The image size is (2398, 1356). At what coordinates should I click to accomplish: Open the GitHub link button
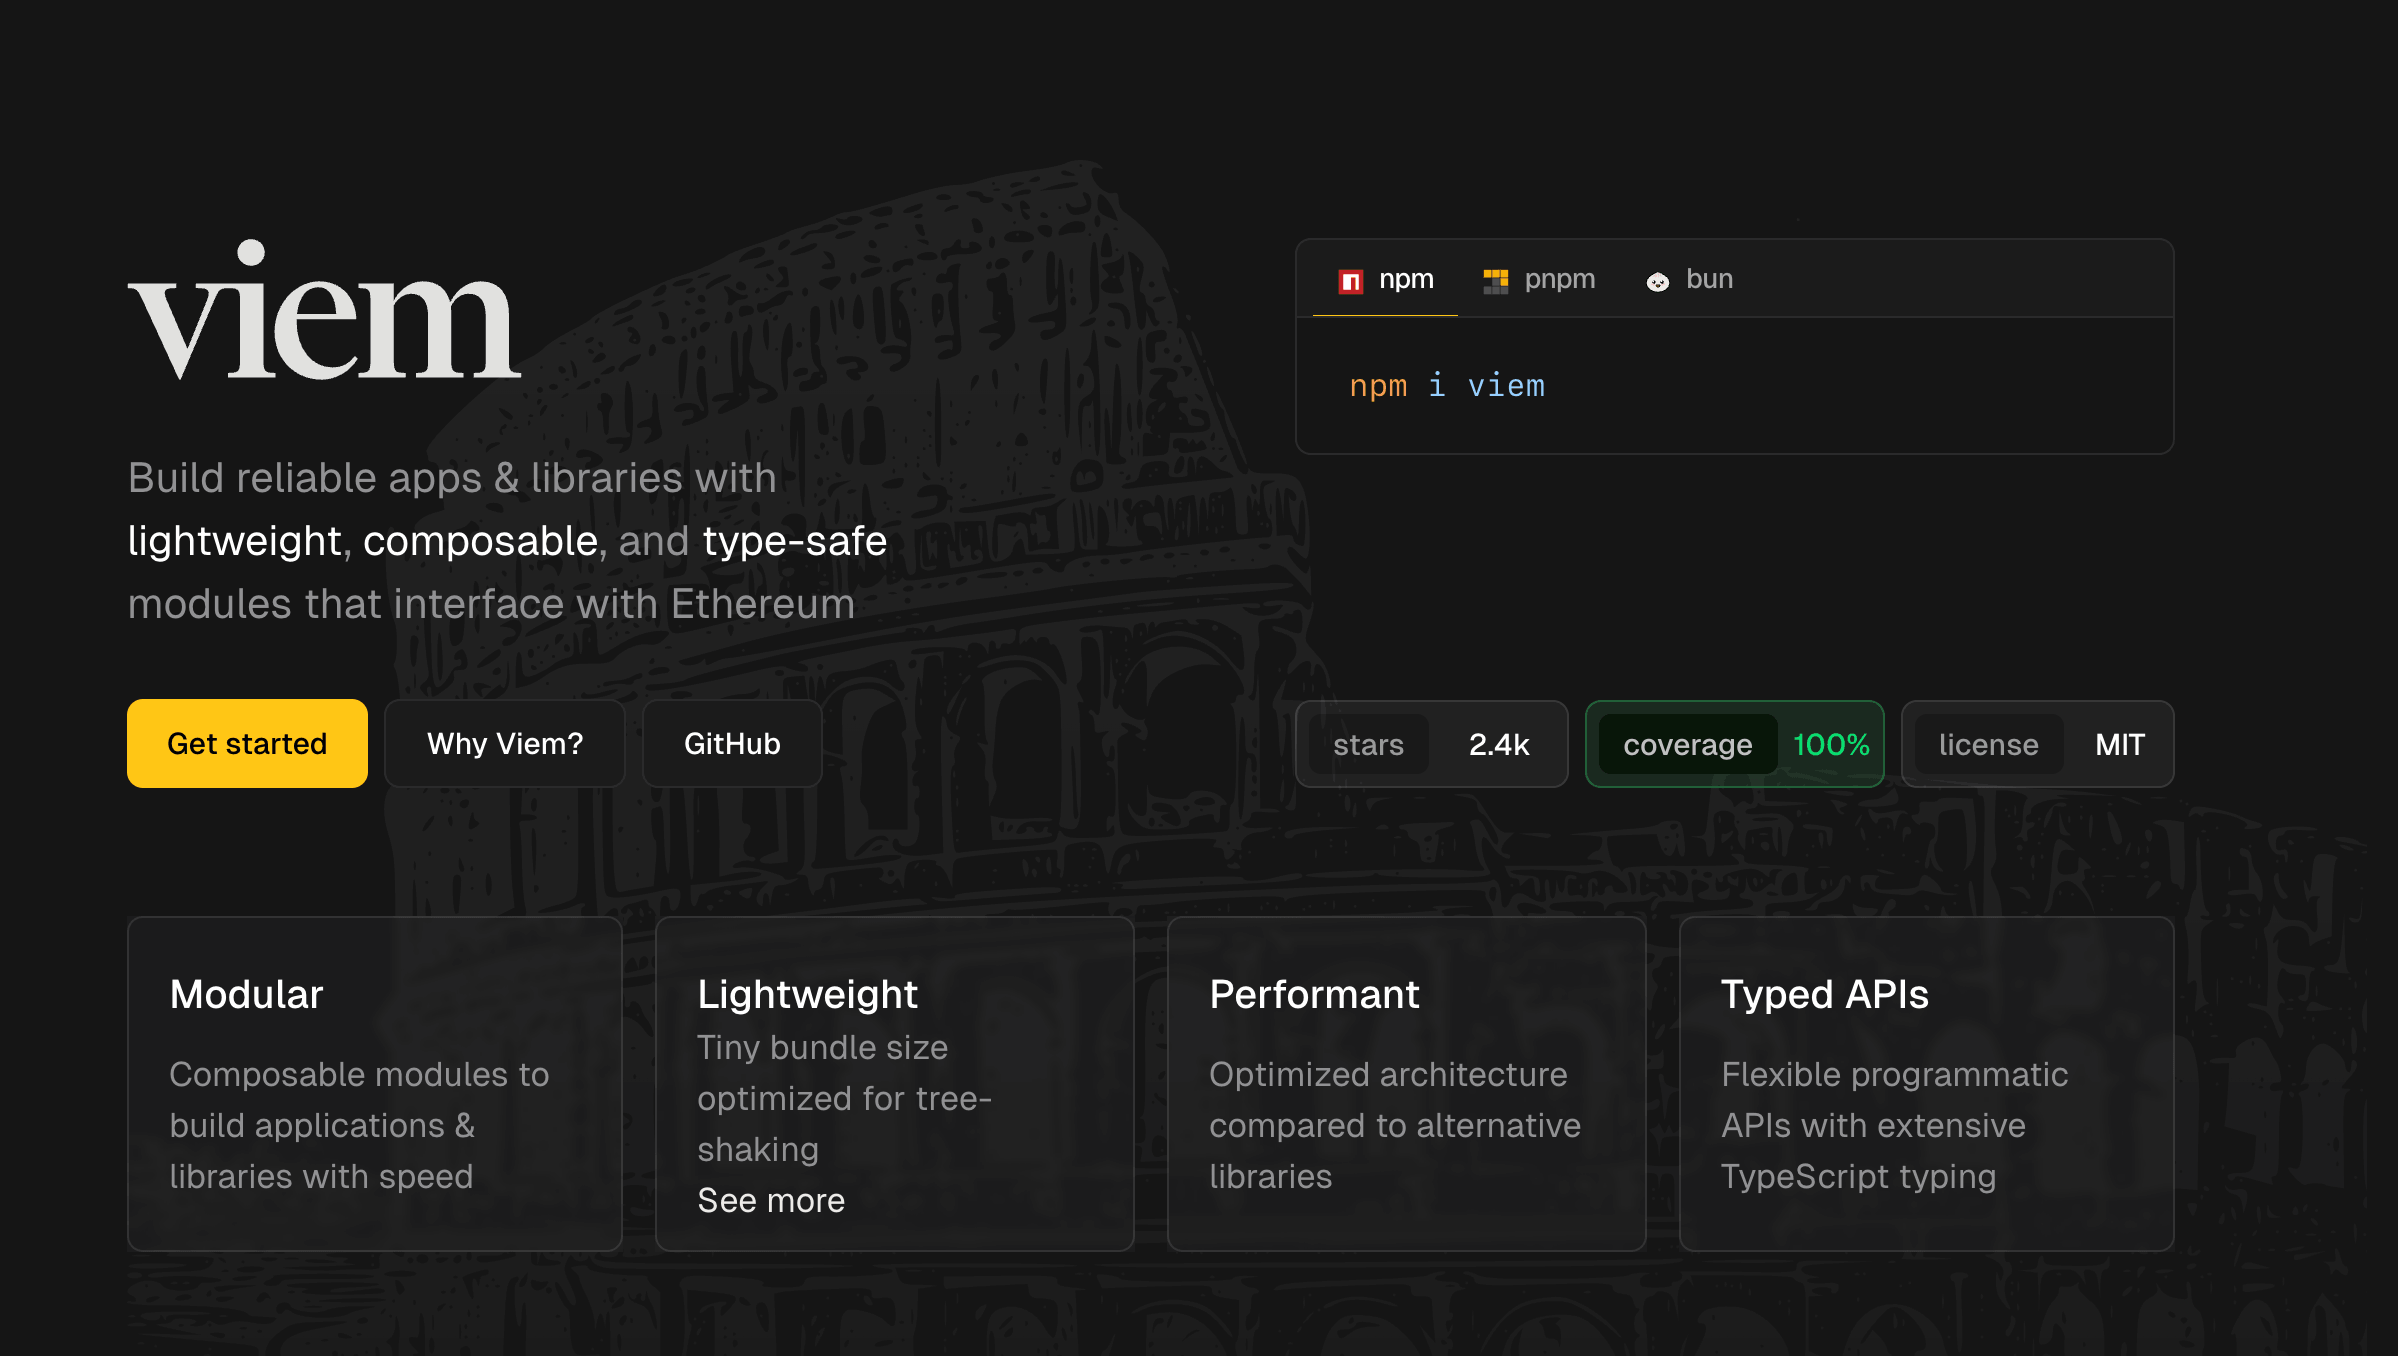[x=732, y=743]
